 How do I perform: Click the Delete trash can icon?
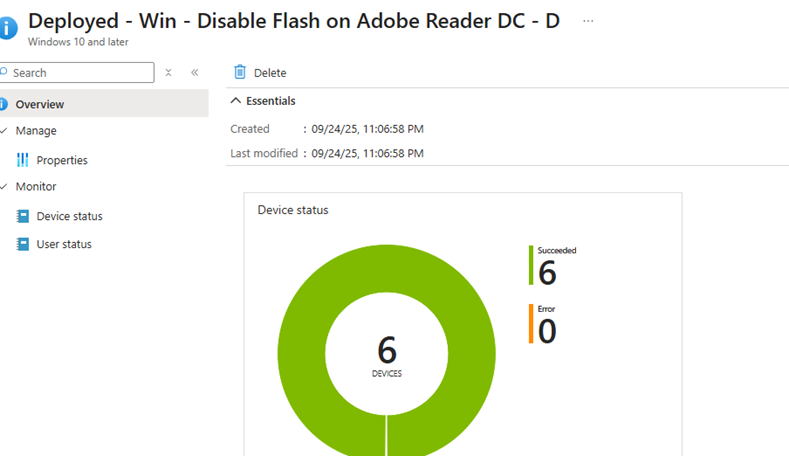point(240,72)
